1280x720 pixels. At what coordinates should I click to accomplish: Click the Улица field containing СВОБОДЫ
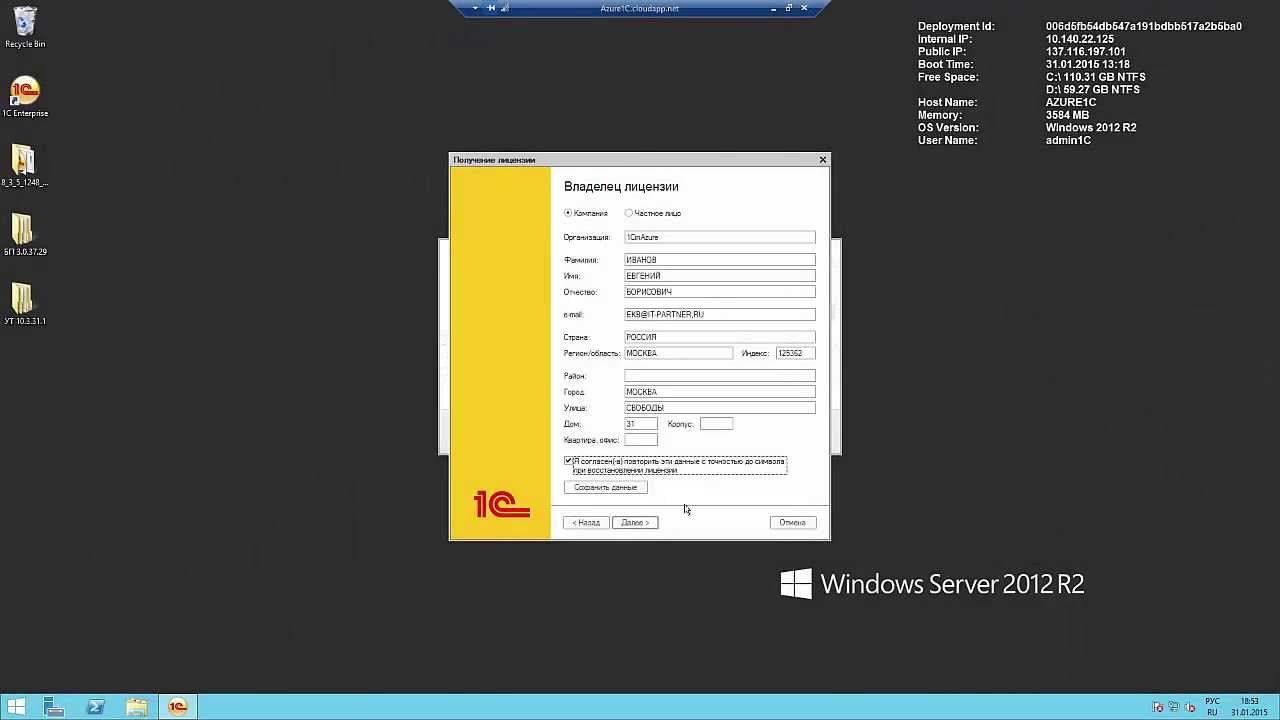(720, 408)
